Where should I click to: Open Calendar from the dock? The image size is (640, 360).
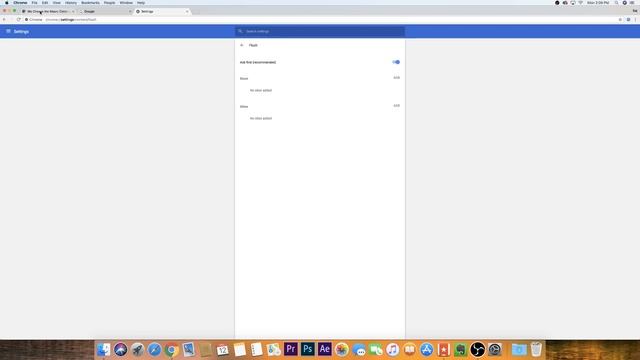(x=222, y=349)
